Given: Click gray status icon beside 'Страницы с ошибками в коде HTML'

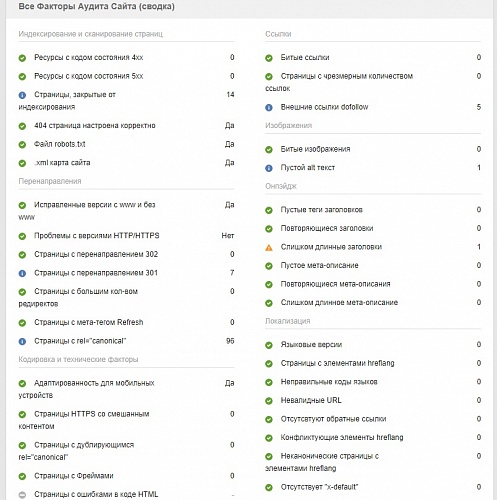Looking at the screenshot, I should click(x=22, y=495).
